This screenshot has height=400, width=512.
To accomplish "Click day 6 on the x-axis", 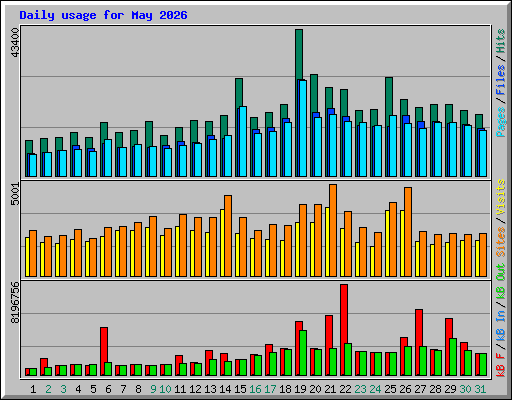I will tap(108, 389).
